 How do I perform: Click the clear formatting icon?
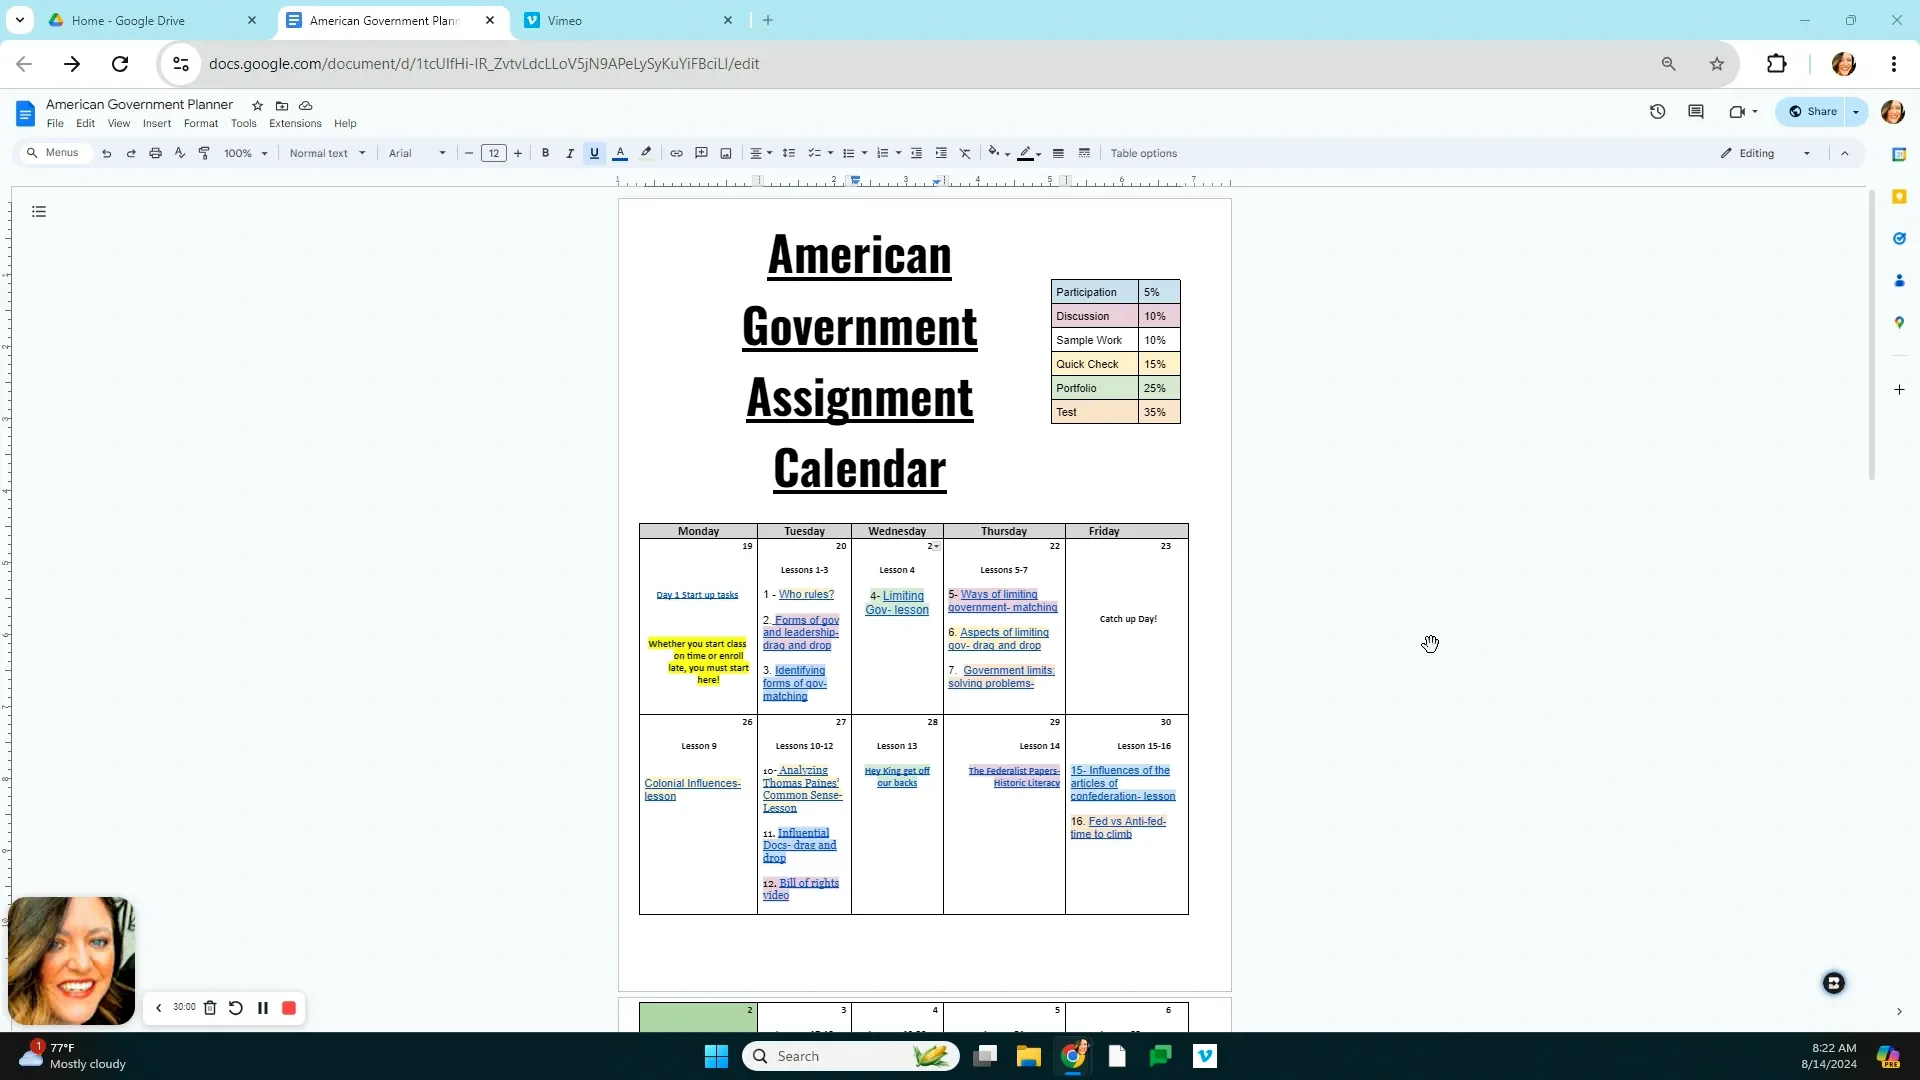pyautogui.click(x=965, y=153)
